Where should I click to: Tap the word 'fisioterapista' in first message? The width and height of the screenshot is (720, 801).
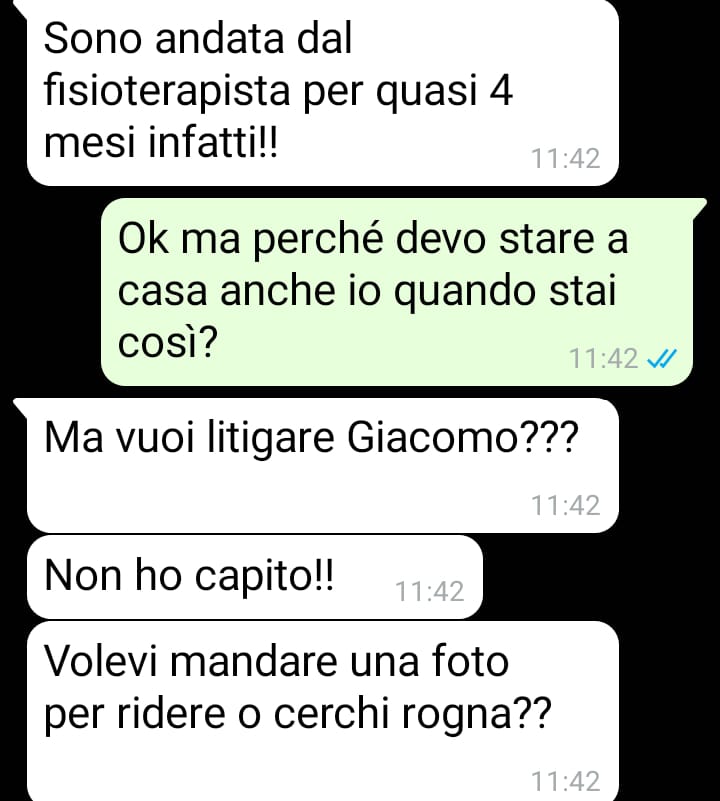coord(167,92)
